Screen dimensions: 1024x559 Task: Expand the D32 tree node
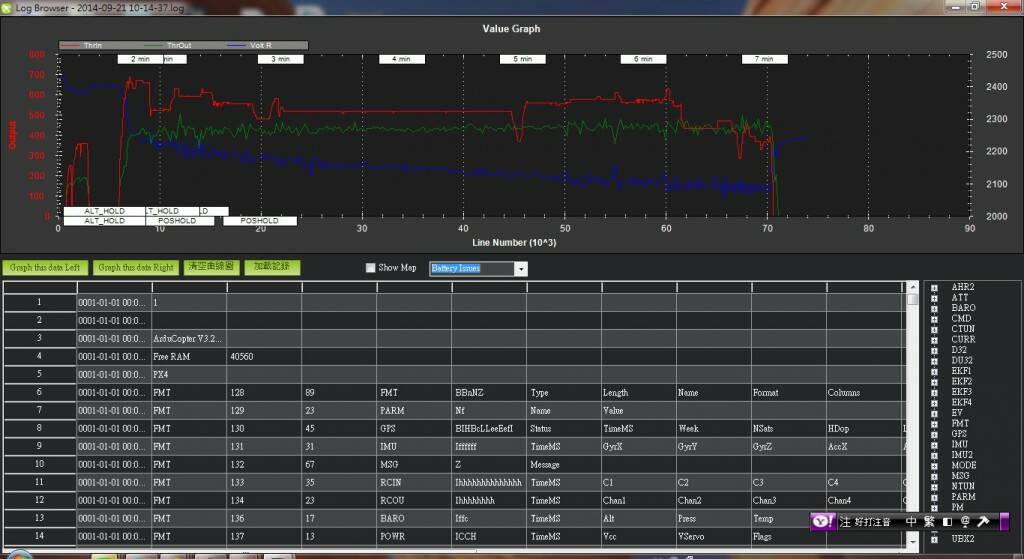(x=934, y=350)
